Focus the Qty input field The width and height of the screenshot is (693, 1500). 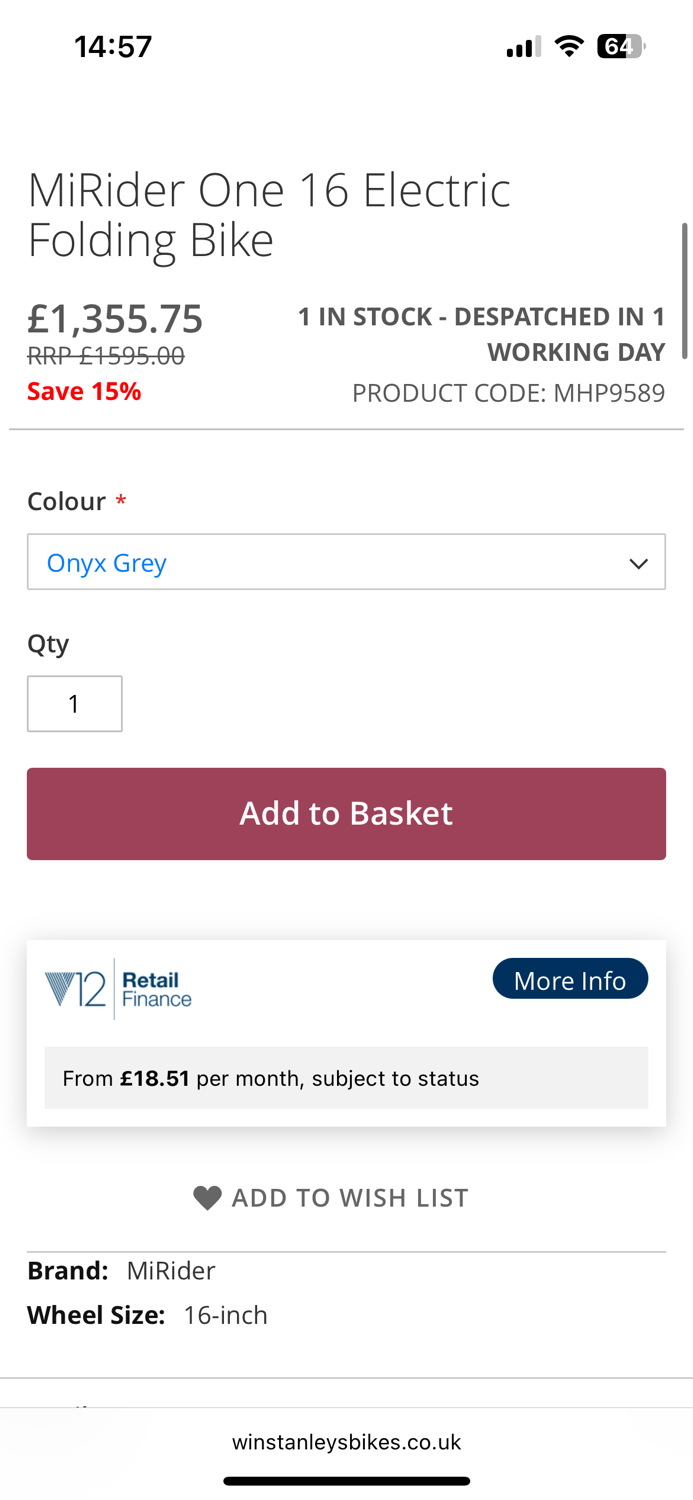(x=75, y=704)
